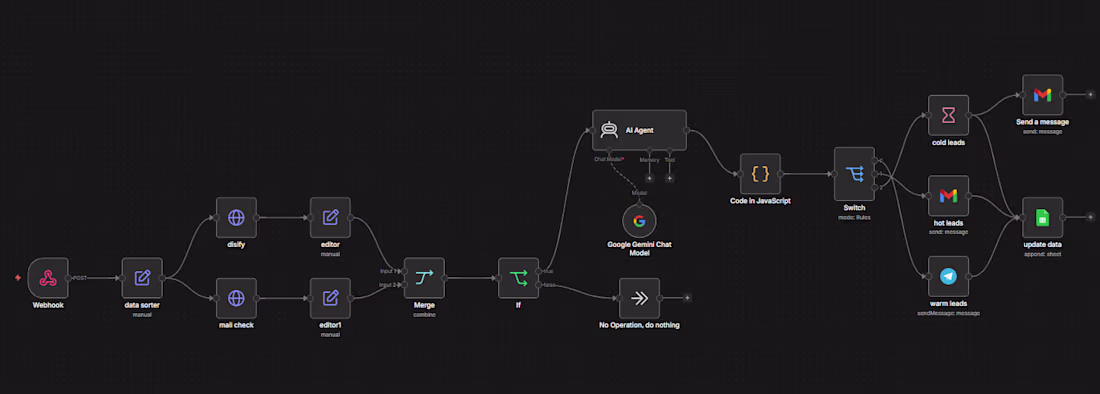The image size is (1100, 394).
Task: Select the Merge node icon
Action: click(424, 278)
